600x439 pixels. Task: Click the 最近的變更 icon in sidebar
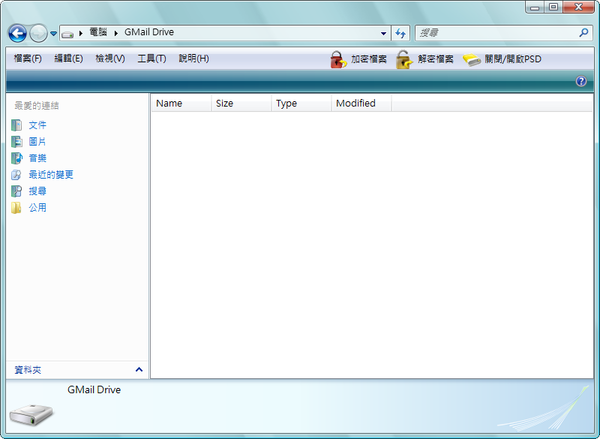click(16, 175)
